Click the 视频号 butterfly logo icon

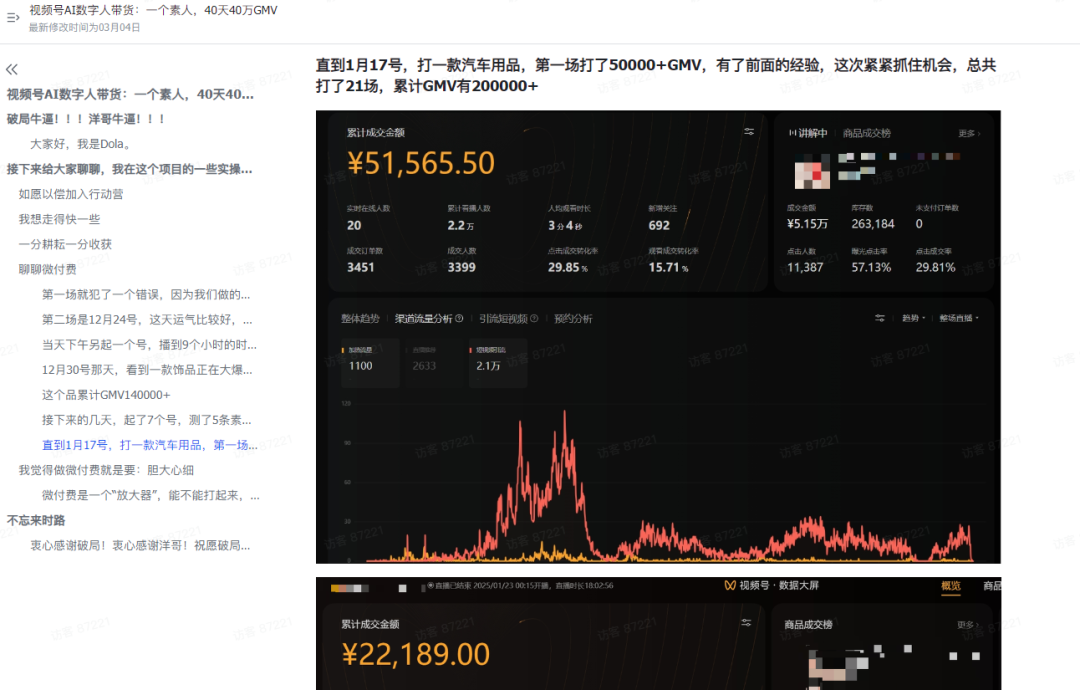point(730,586)
